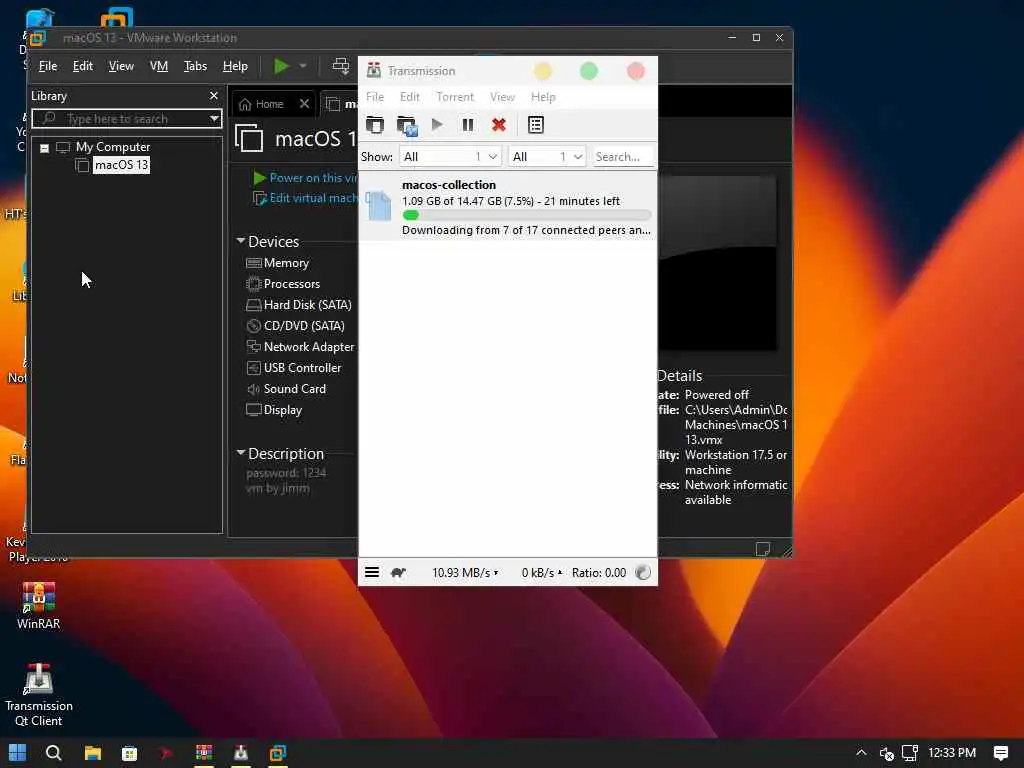Select My Computer in Library tree
This screenshot has width=1024, height=768.
coord(112,147)
